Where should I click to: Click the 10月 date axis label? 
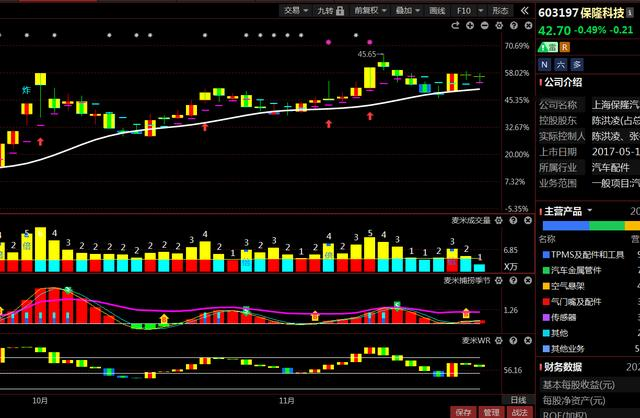click(40, 400)
